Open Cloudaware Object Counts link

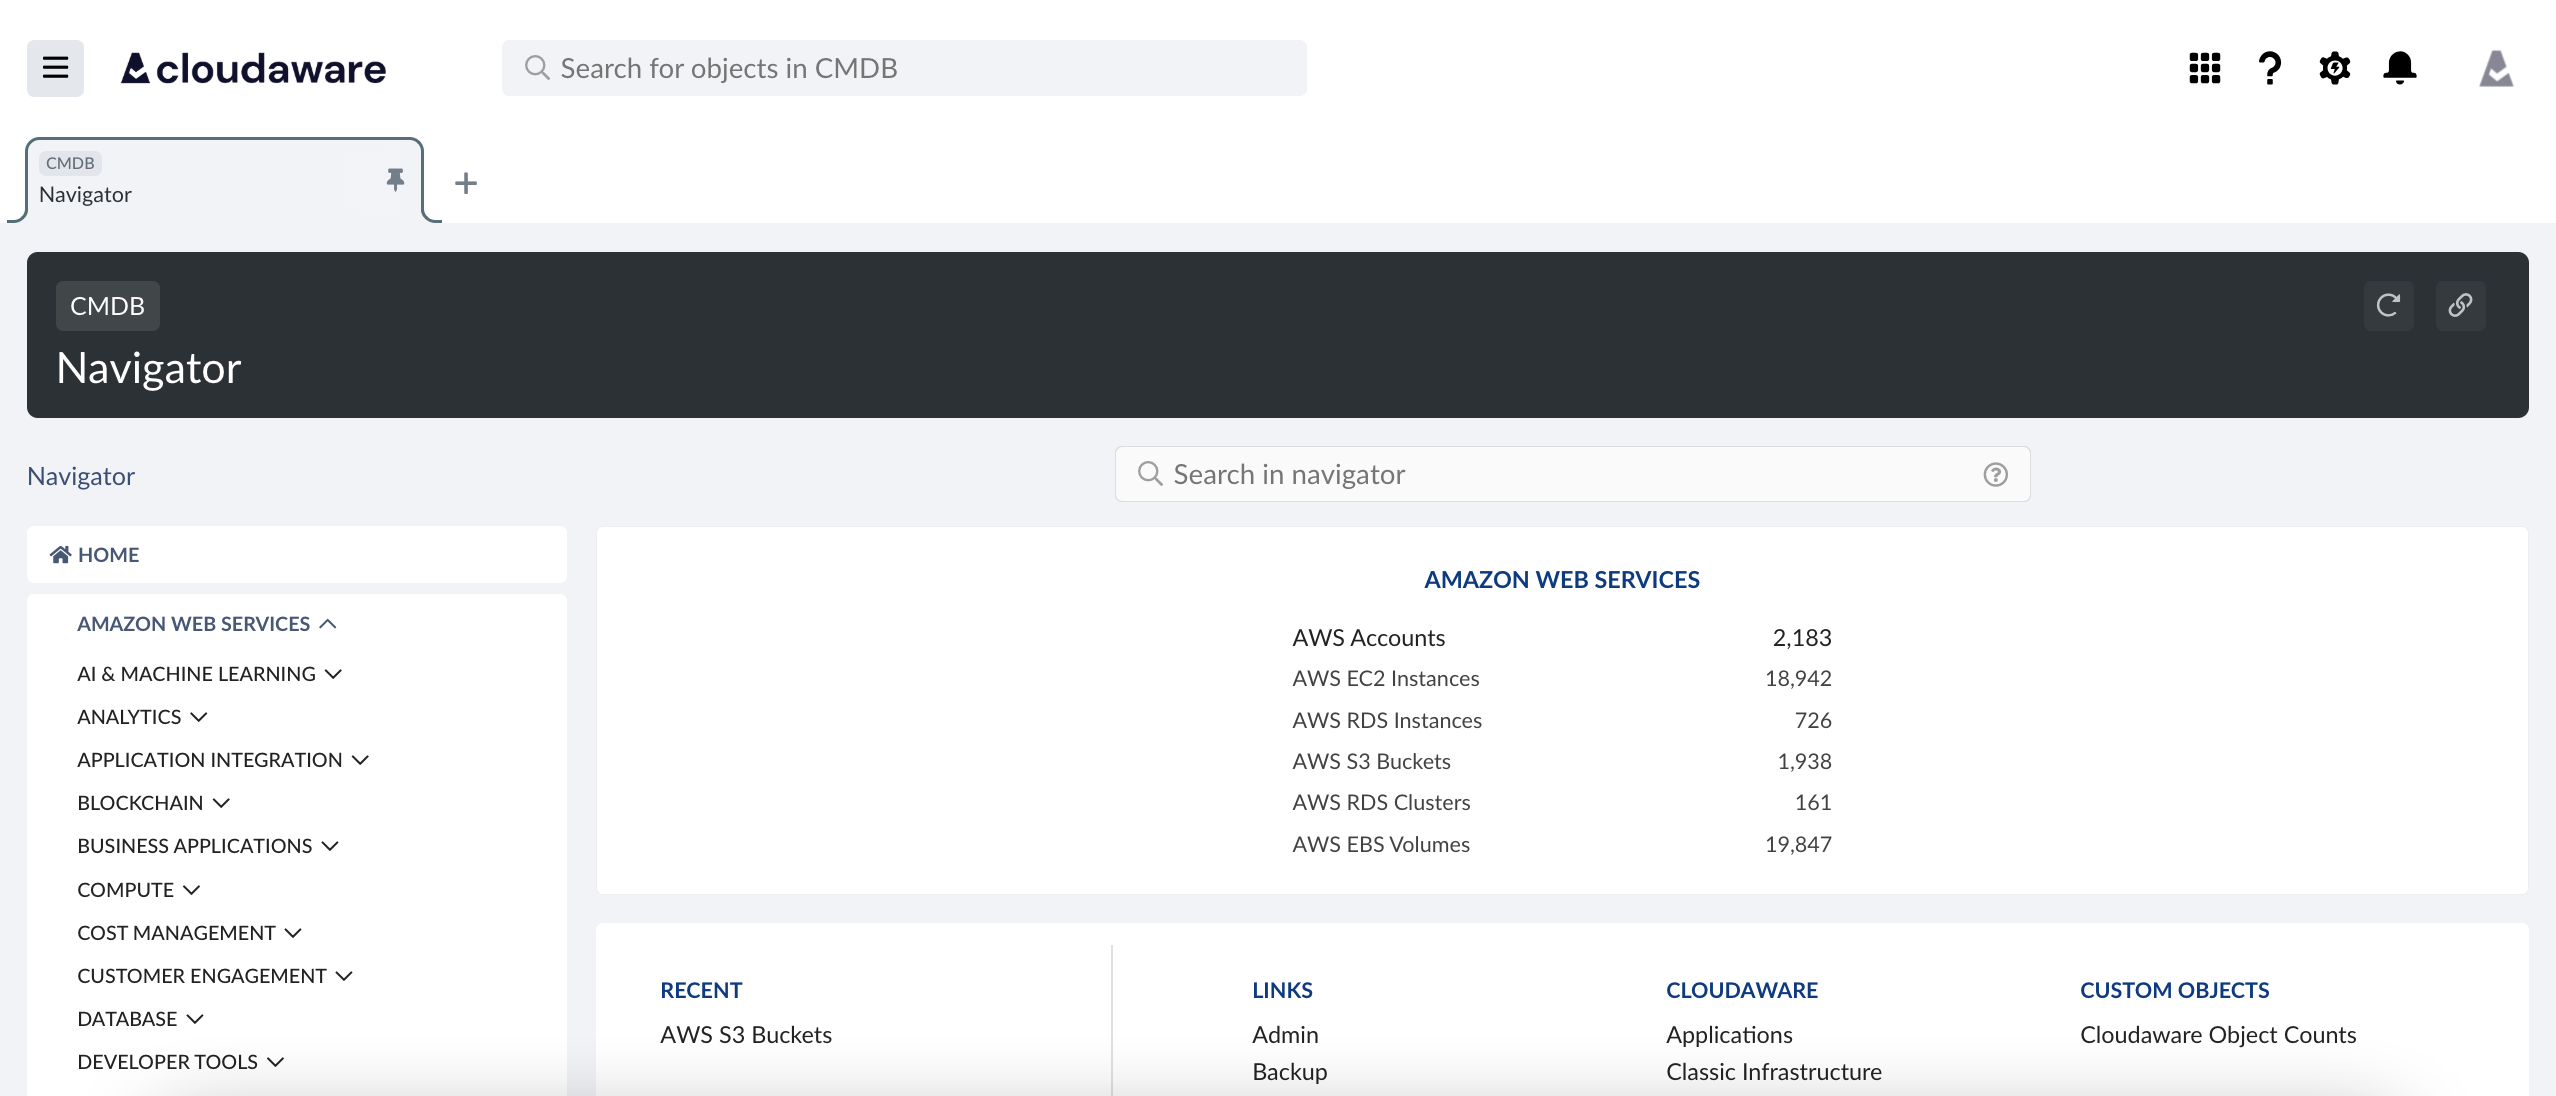click(x=2218, y=1035)
